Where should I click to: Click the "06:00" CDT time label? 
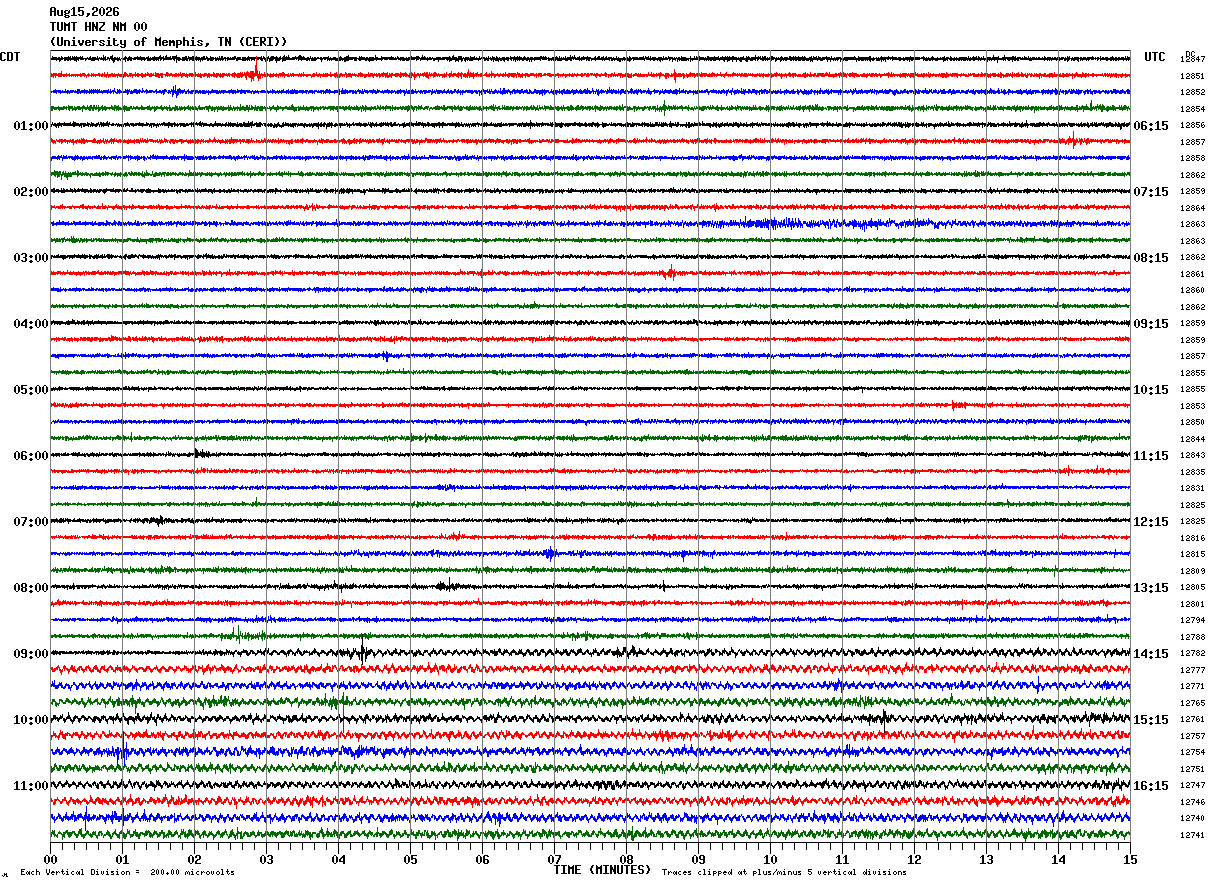[31, 456]
